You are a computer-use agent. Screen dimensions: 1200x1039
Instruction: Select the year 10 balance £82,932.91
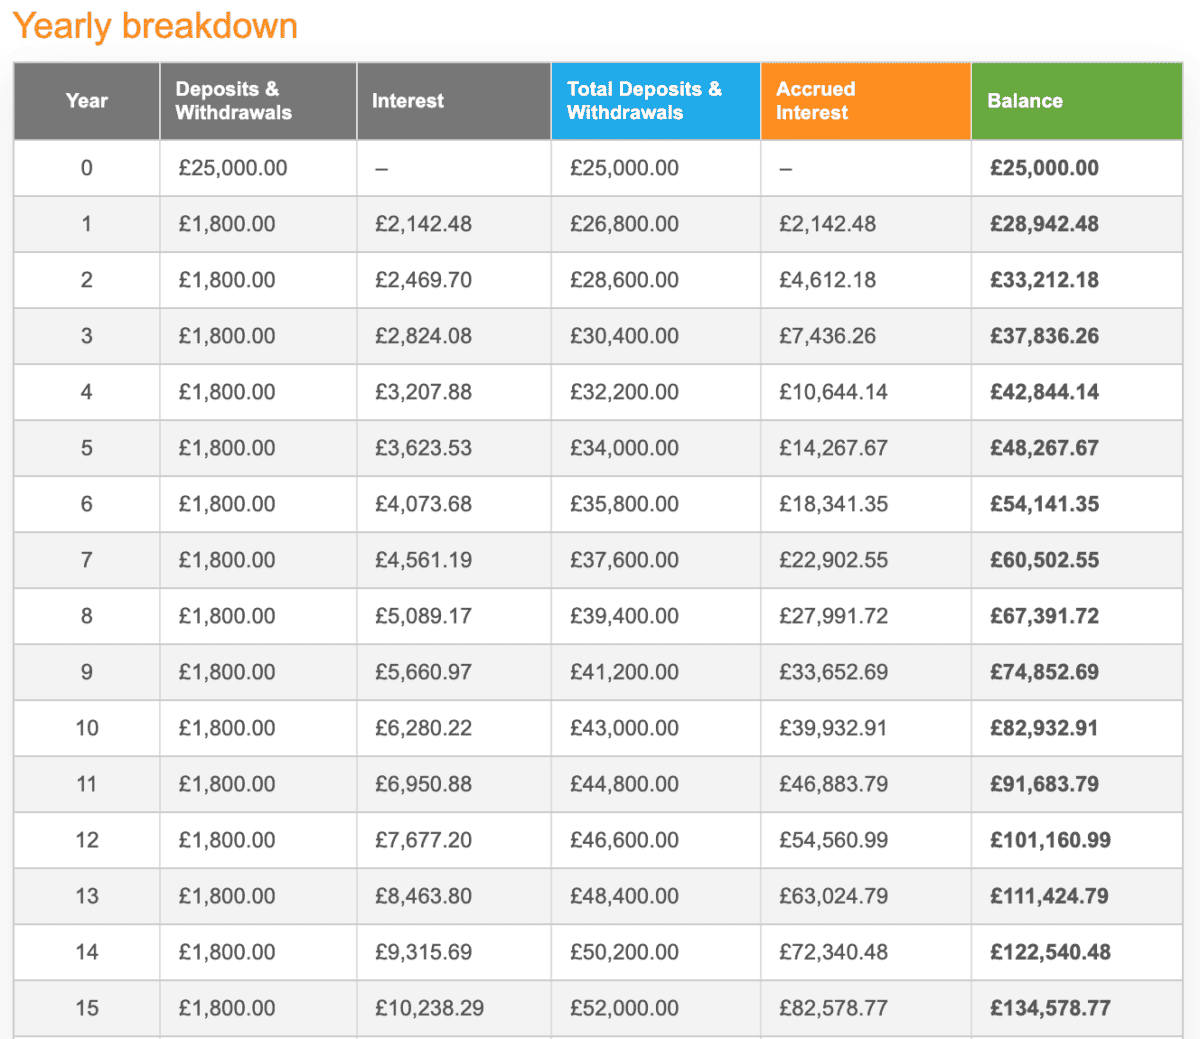pos(1044,728)
